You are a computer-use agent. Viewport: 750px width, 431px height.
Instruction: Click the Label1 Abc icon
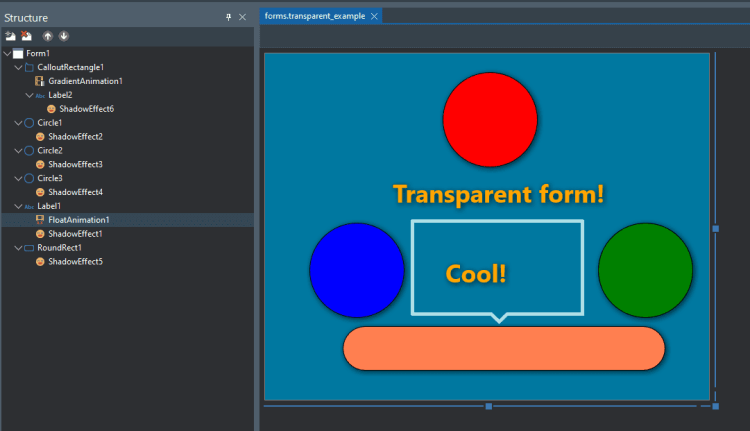[29, 207]
